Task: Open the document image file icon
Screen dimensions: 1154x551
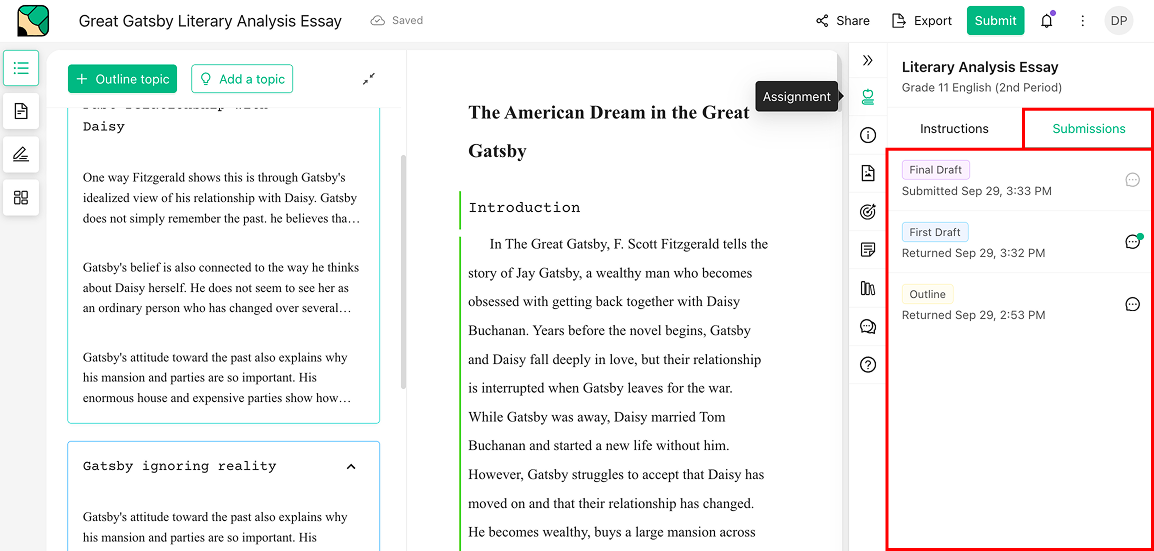Action: [x=868, y=173]
